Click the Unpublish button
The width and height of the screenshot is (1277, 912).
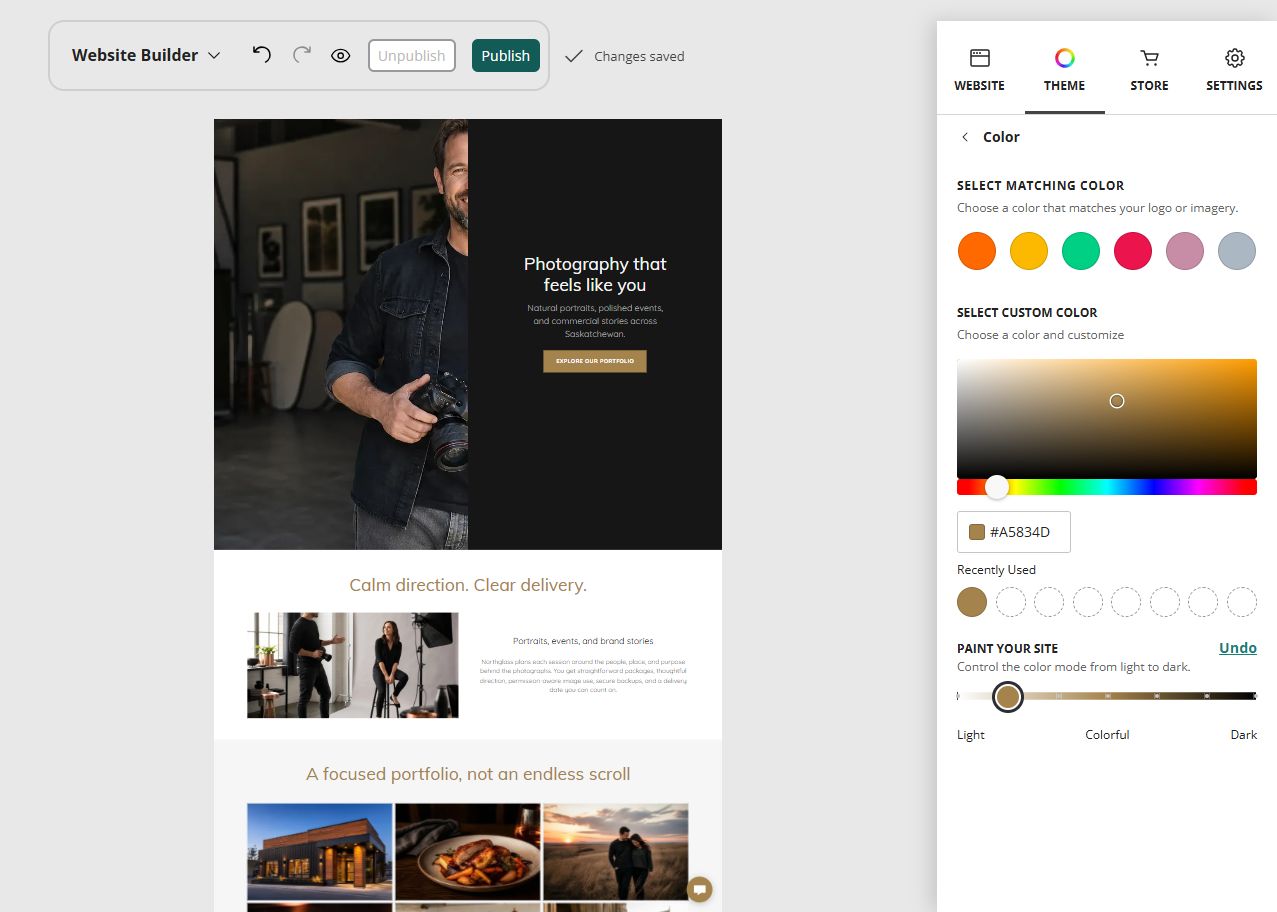coord(412,56)
